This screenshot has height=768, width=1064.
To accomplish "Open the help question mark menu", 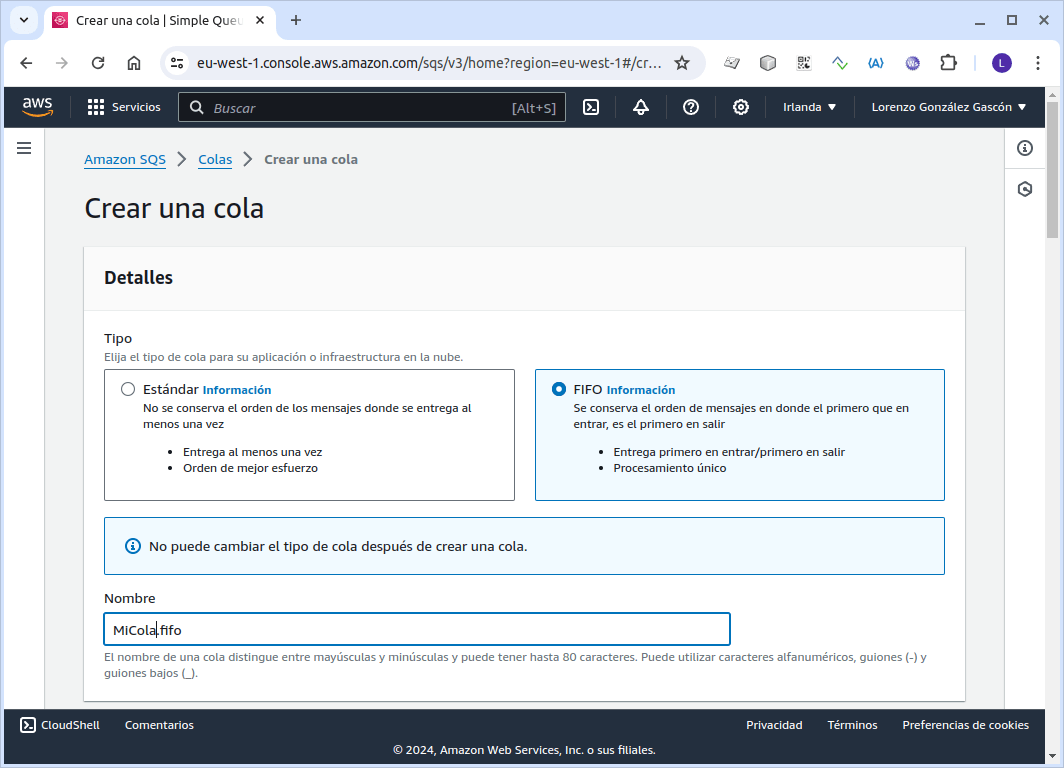I will [x=691, y=107].
